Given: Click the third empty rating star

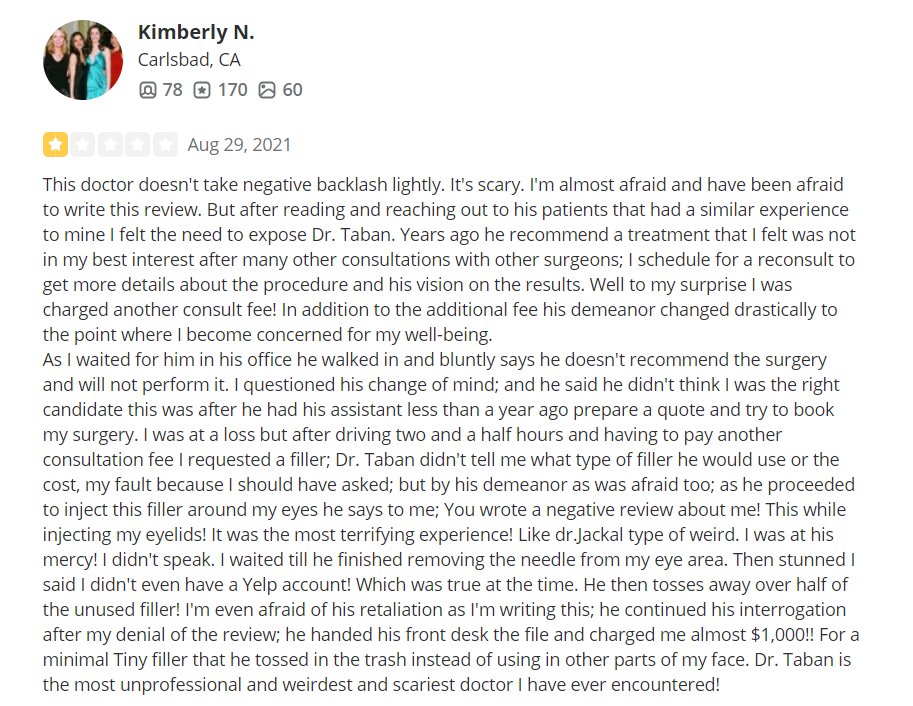Looking at the screenshot, I should 110,144.
